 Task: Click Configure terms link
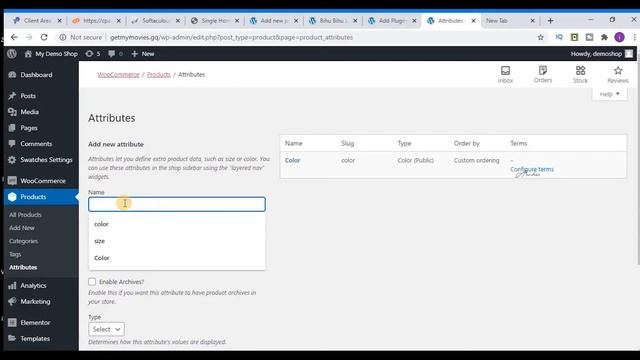[532, 169]
